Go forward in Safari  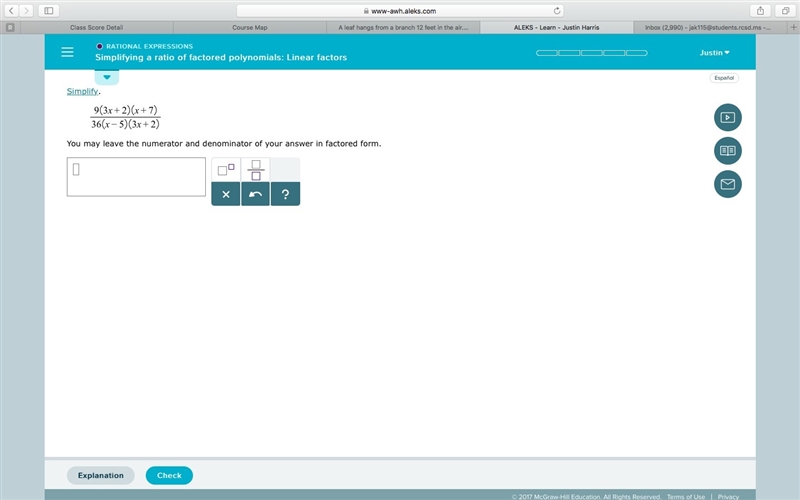tap(26, 10)
